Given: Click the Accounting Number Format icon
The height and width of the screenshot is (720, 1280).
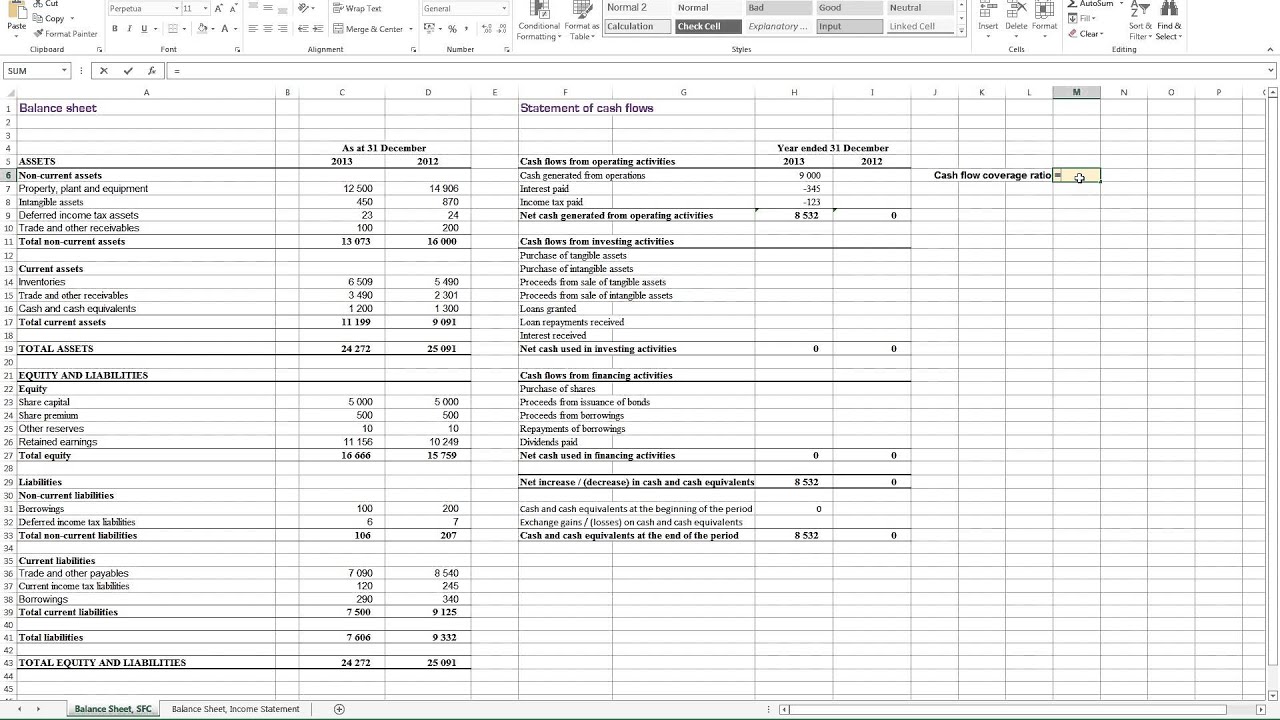Looking at the screenshot, I should point(430,29).
